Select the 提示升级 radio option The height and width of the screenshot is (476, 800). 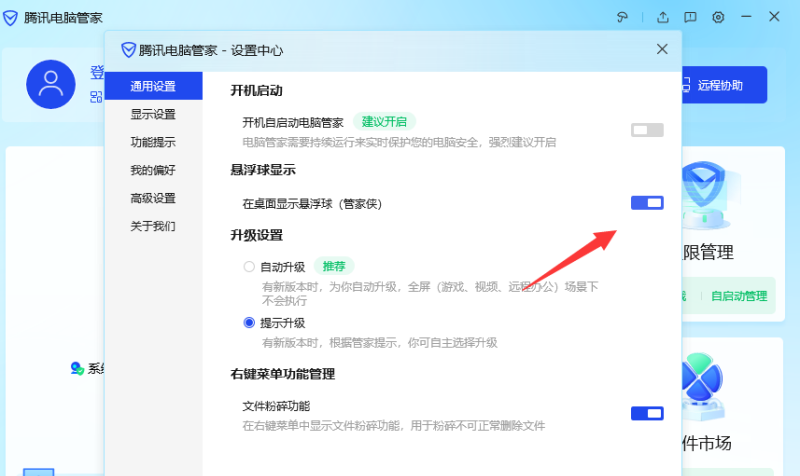tap(249, 322)
